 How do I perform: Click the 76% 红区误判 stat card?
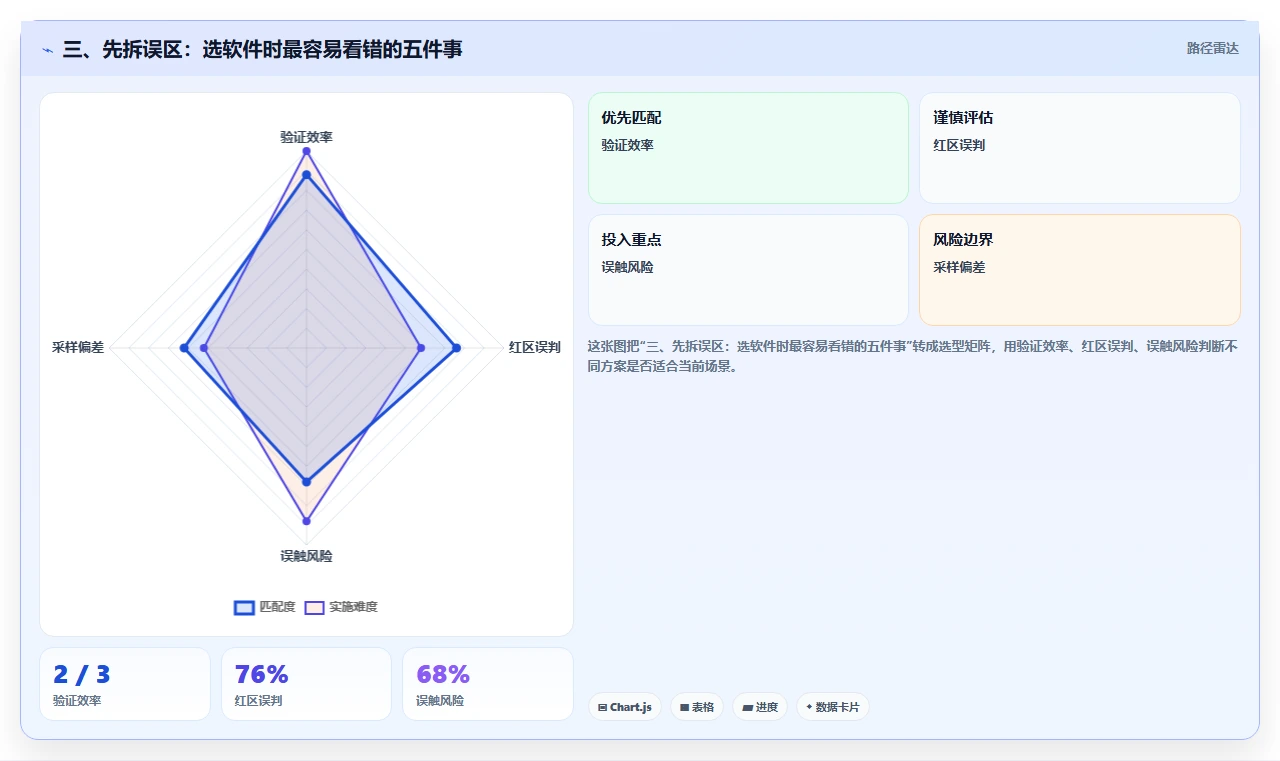pyautogui.click(x=306, y=684)
